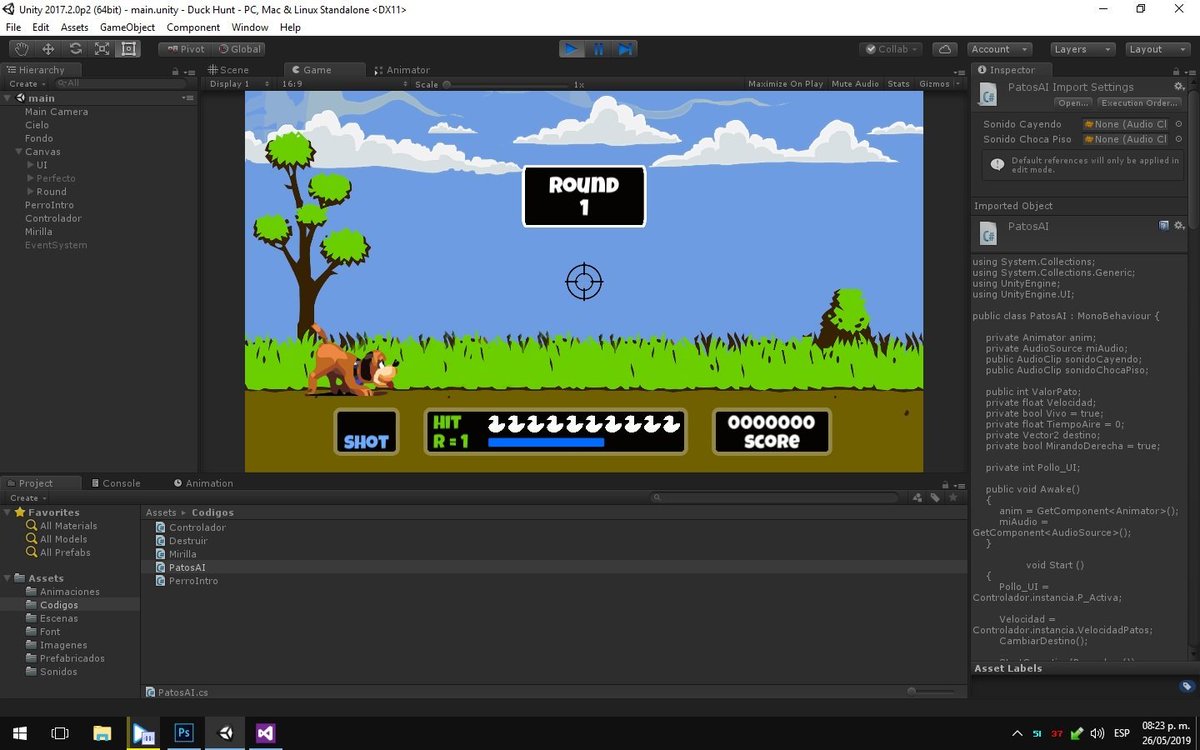Save search star in Project panel

pyautogui.click(x=953, y=497)
